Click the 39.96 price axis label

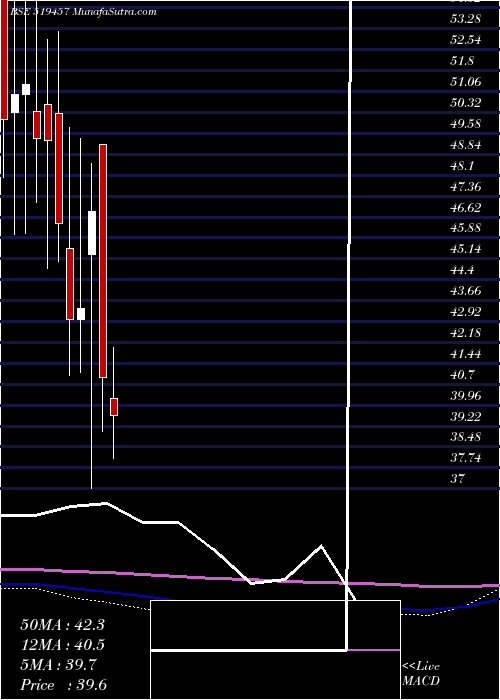pos(466,396)
